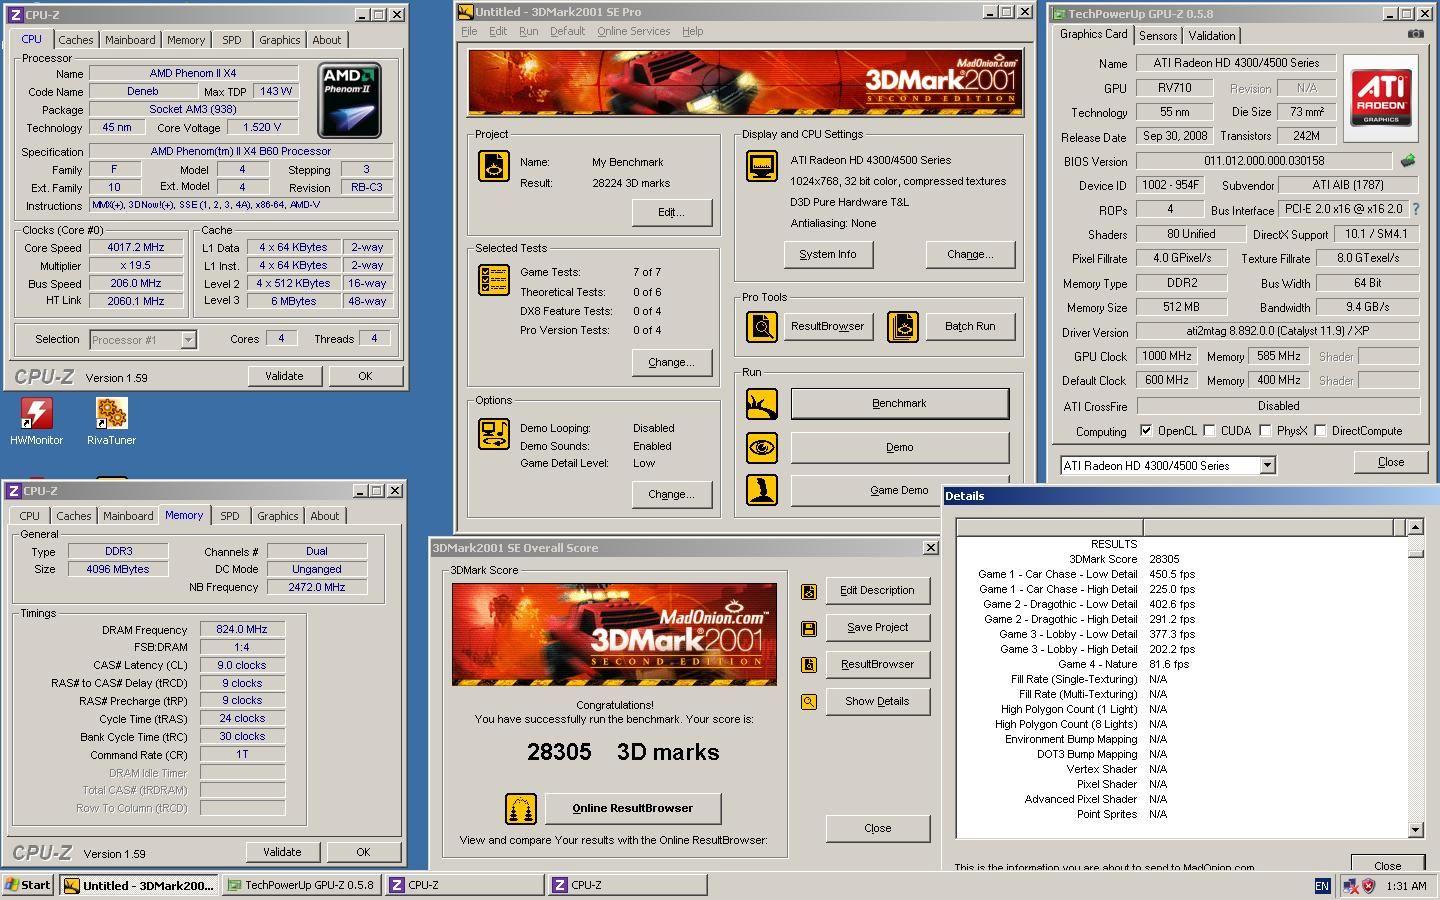Screen dimensions: 1440x900
Task: Click the Edit Description icon in score dialog
Action: tap(809, 591)
